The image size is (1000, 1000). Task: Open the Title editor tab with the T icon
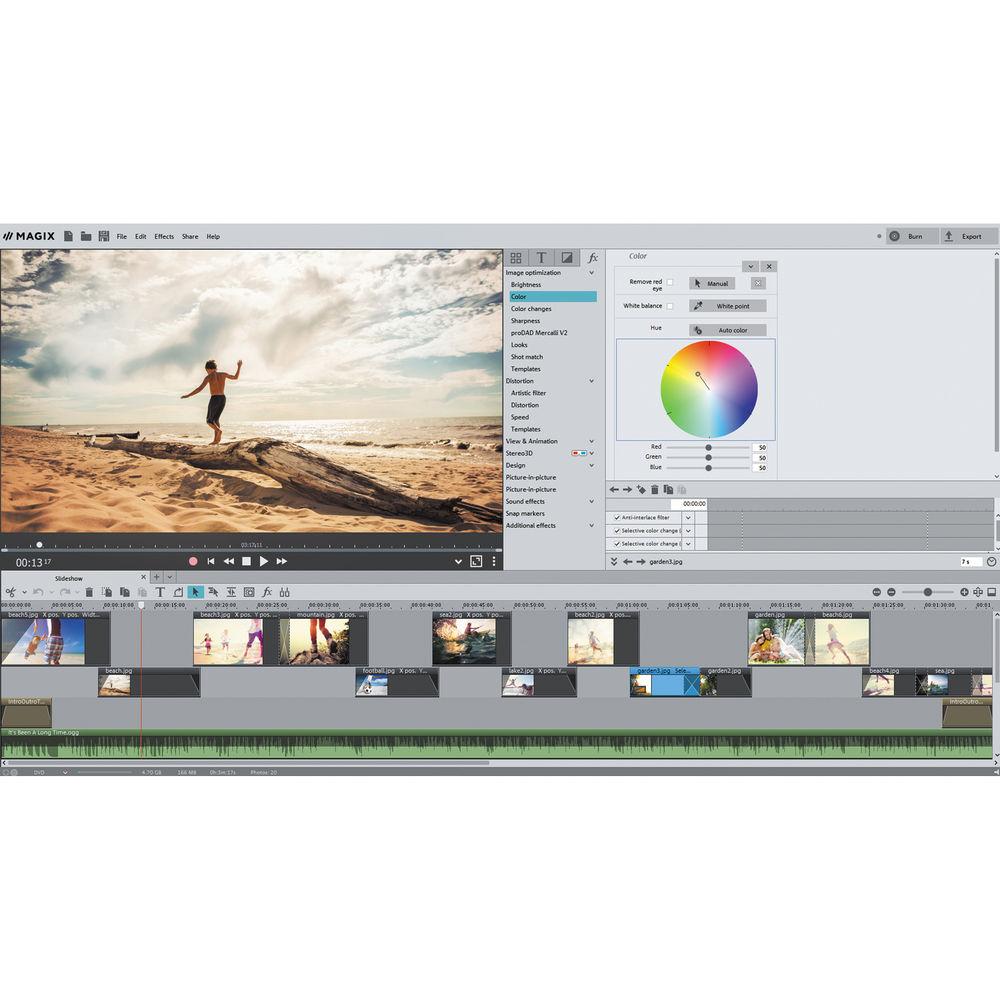tap(541, 257)
